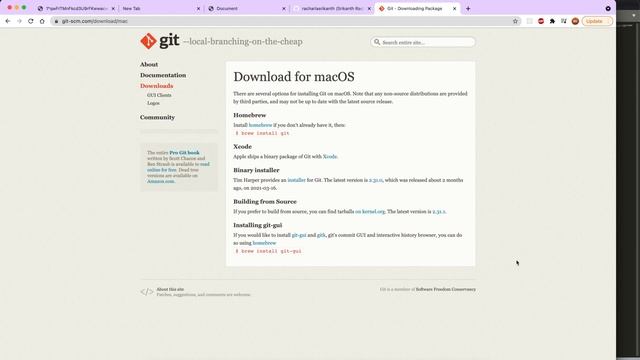Bookmark this page with the star icon
640x360 pixels.
click(515, 21)
